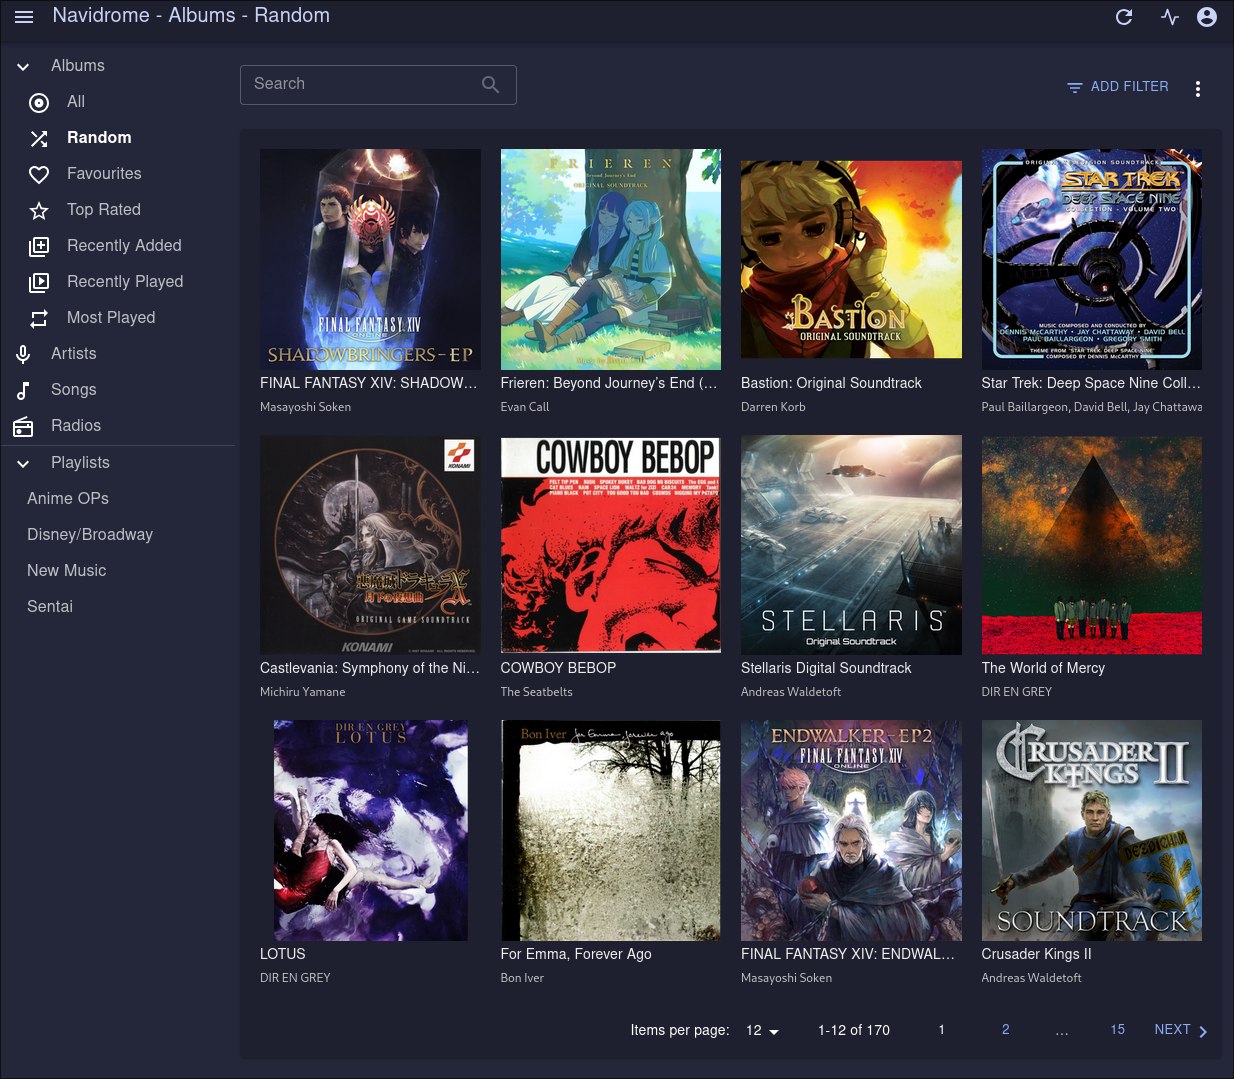Viewport: 1234px width, 1079px height.
Task: Go to page 15
Action: coord(1117,1030)
